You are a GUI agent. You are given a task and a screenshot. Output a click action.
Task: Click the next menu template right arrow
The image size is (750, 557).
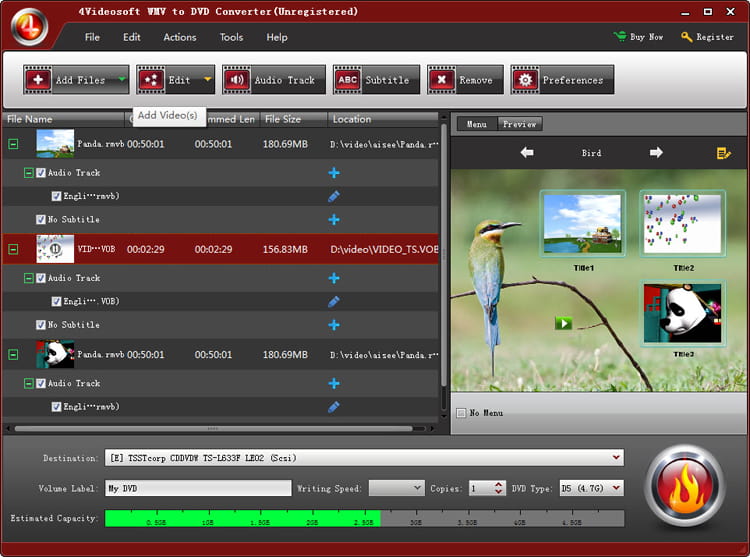coord(656,153)
